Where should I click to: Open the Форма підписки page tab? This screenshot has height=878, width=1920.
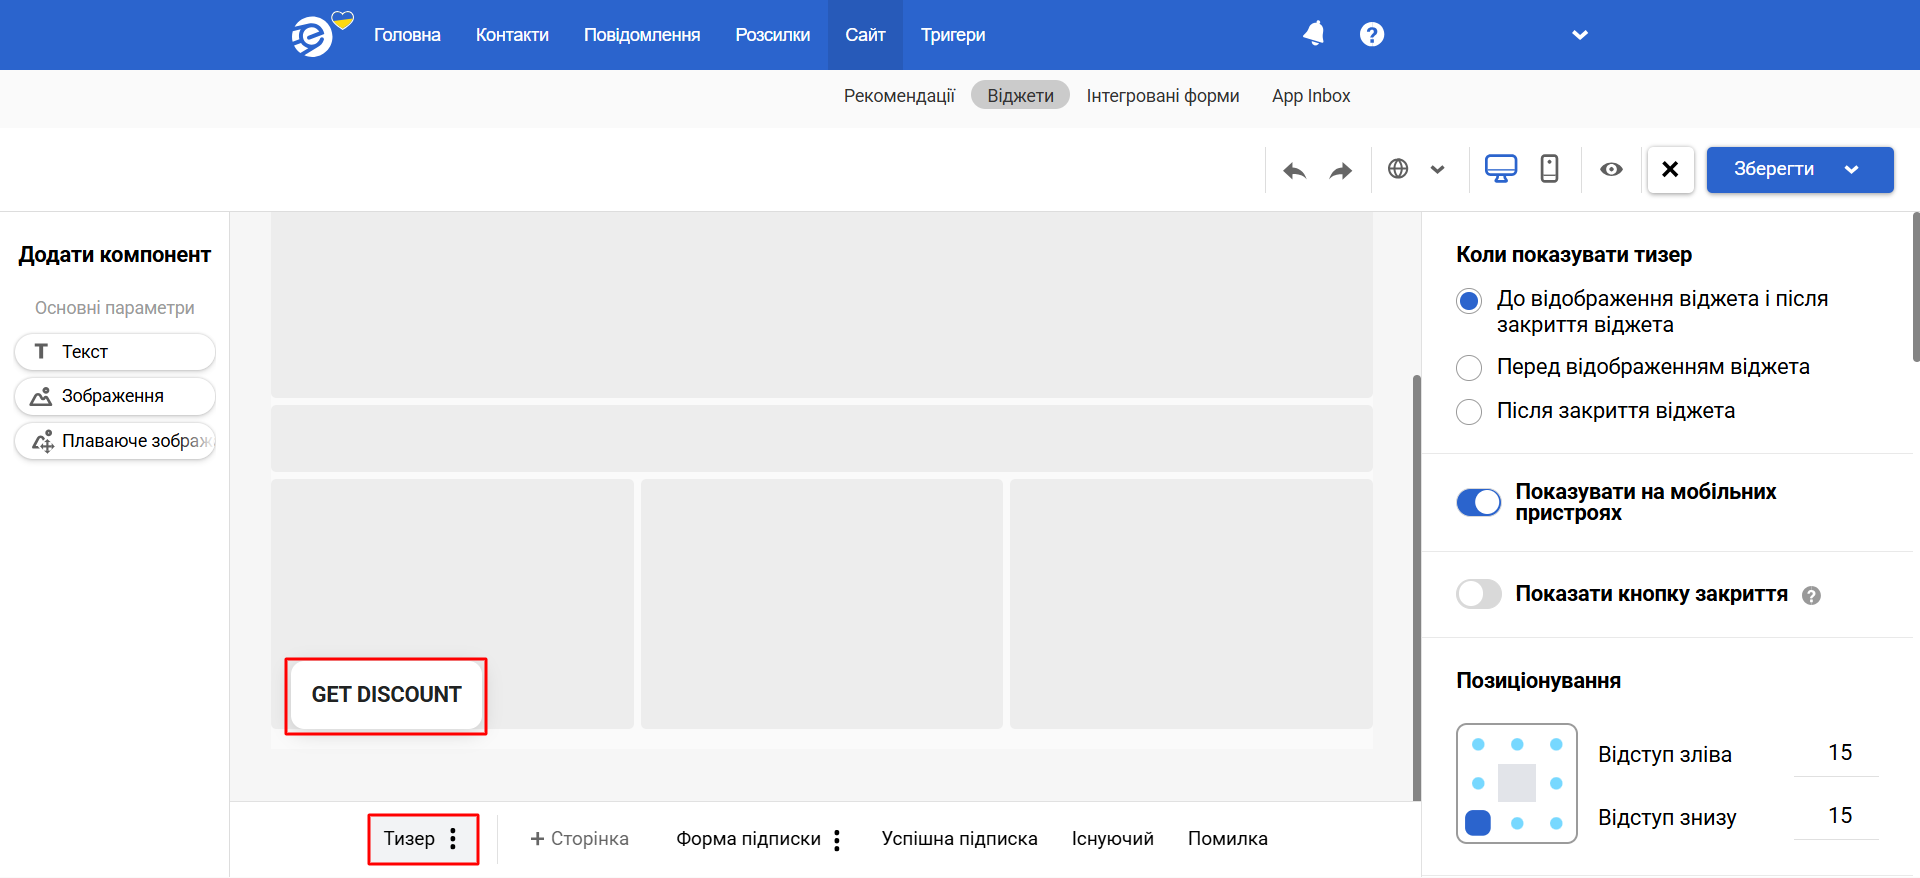tap(748, 839)
